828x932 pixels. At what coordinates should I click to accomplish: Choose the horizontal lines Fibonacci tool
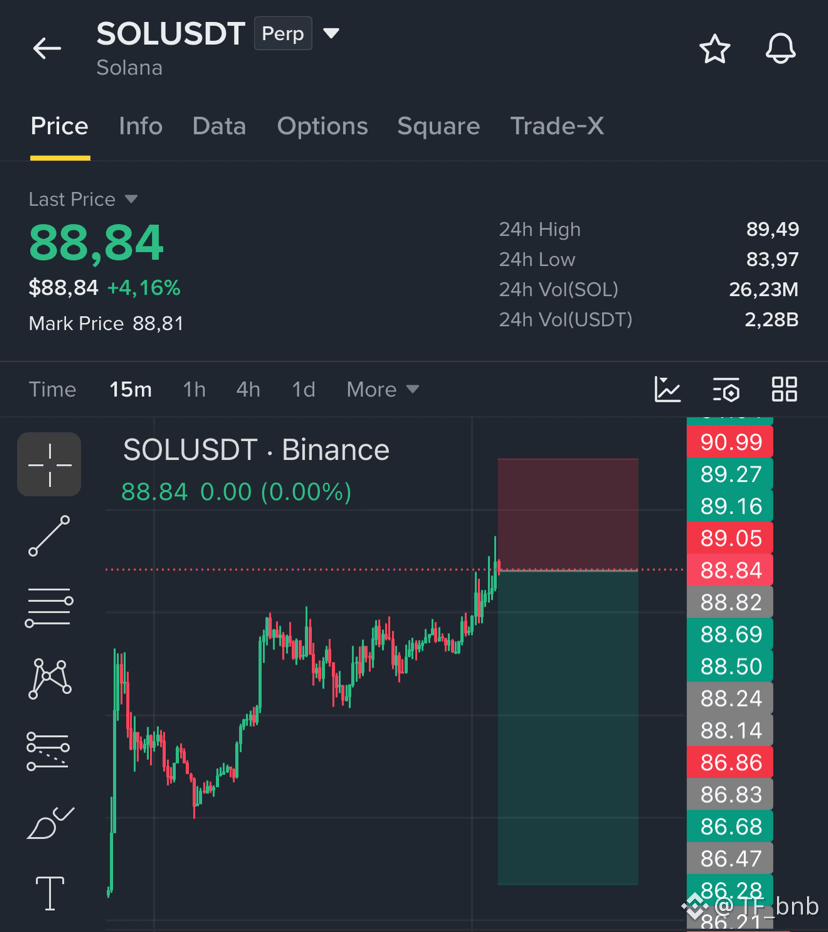(x=49, y=607)
